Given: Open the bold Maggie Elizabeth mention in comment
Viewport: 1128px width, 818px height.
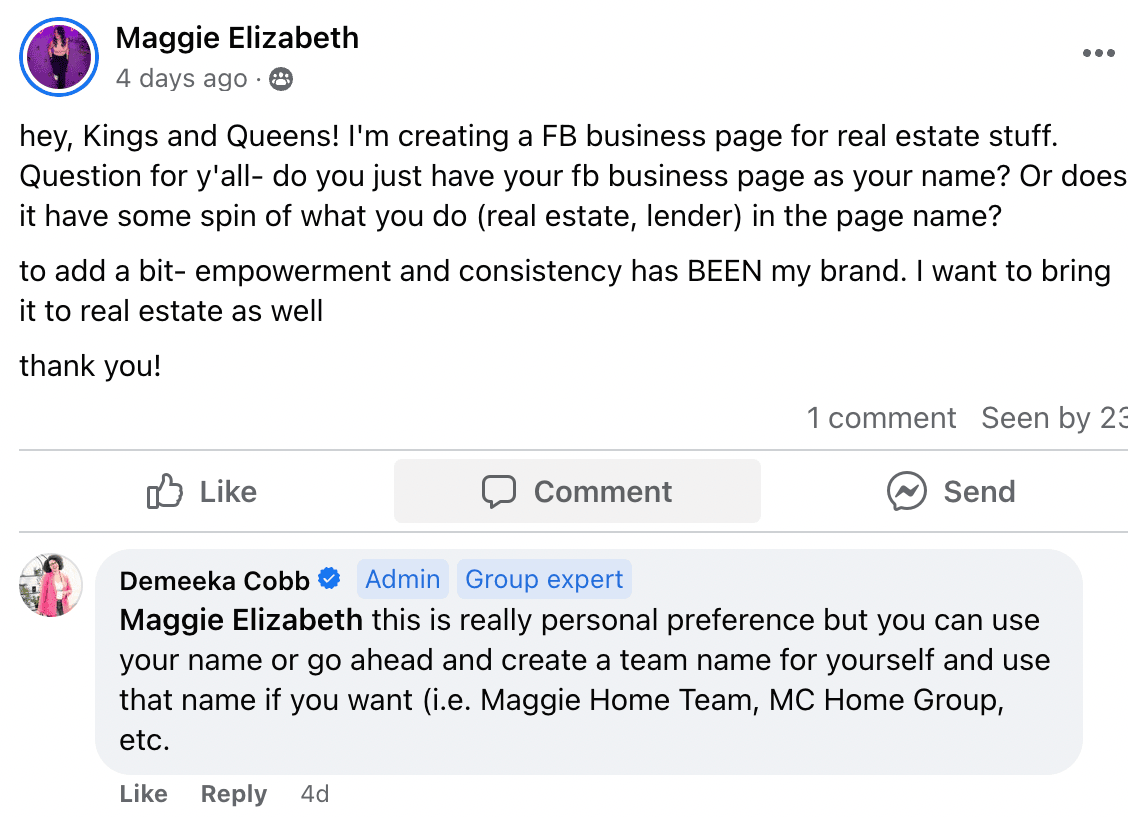Looking at the screenshot, I should point(241,621).
